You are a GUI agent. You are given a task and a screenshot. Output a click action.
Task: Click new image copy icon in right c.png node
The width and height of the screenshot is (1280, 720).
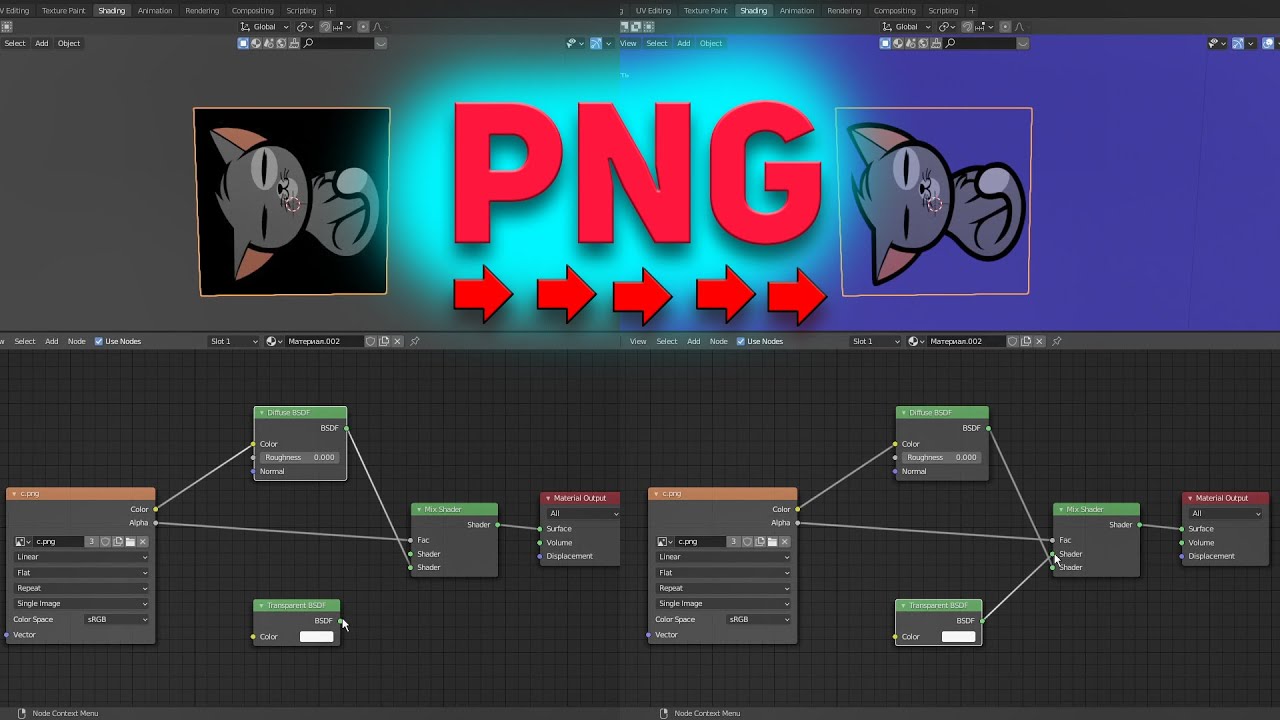coord(760,541)
